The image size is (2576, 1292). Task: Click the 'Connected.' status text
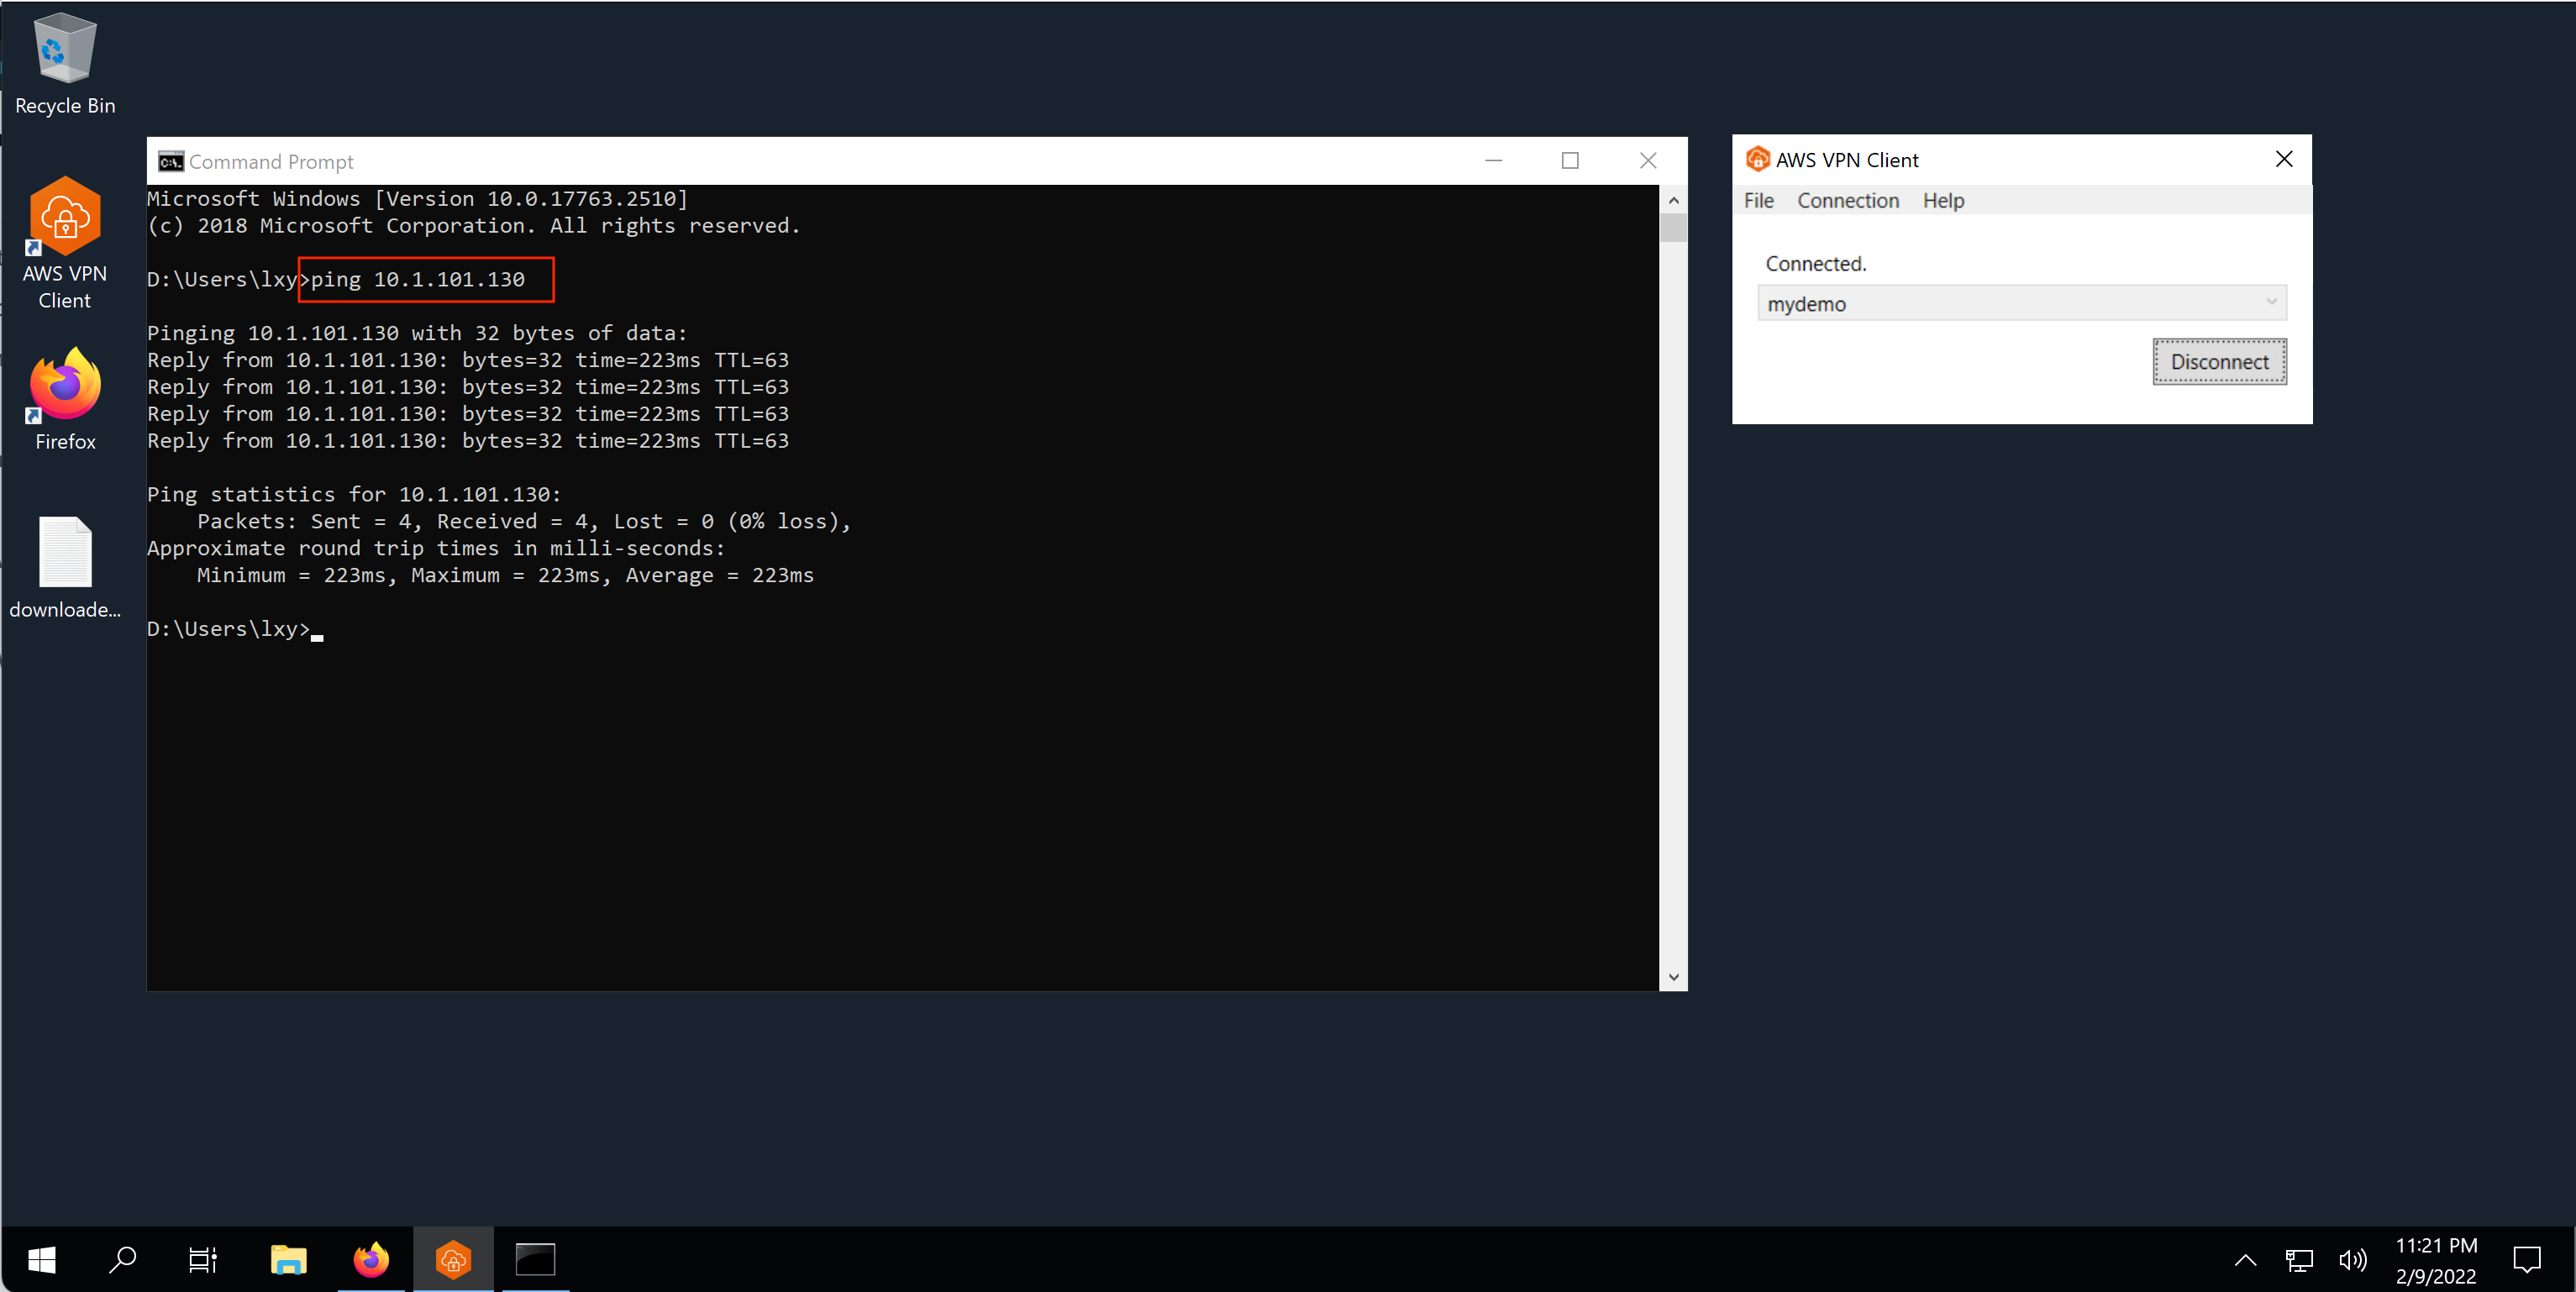click(x=1816, y=263)
